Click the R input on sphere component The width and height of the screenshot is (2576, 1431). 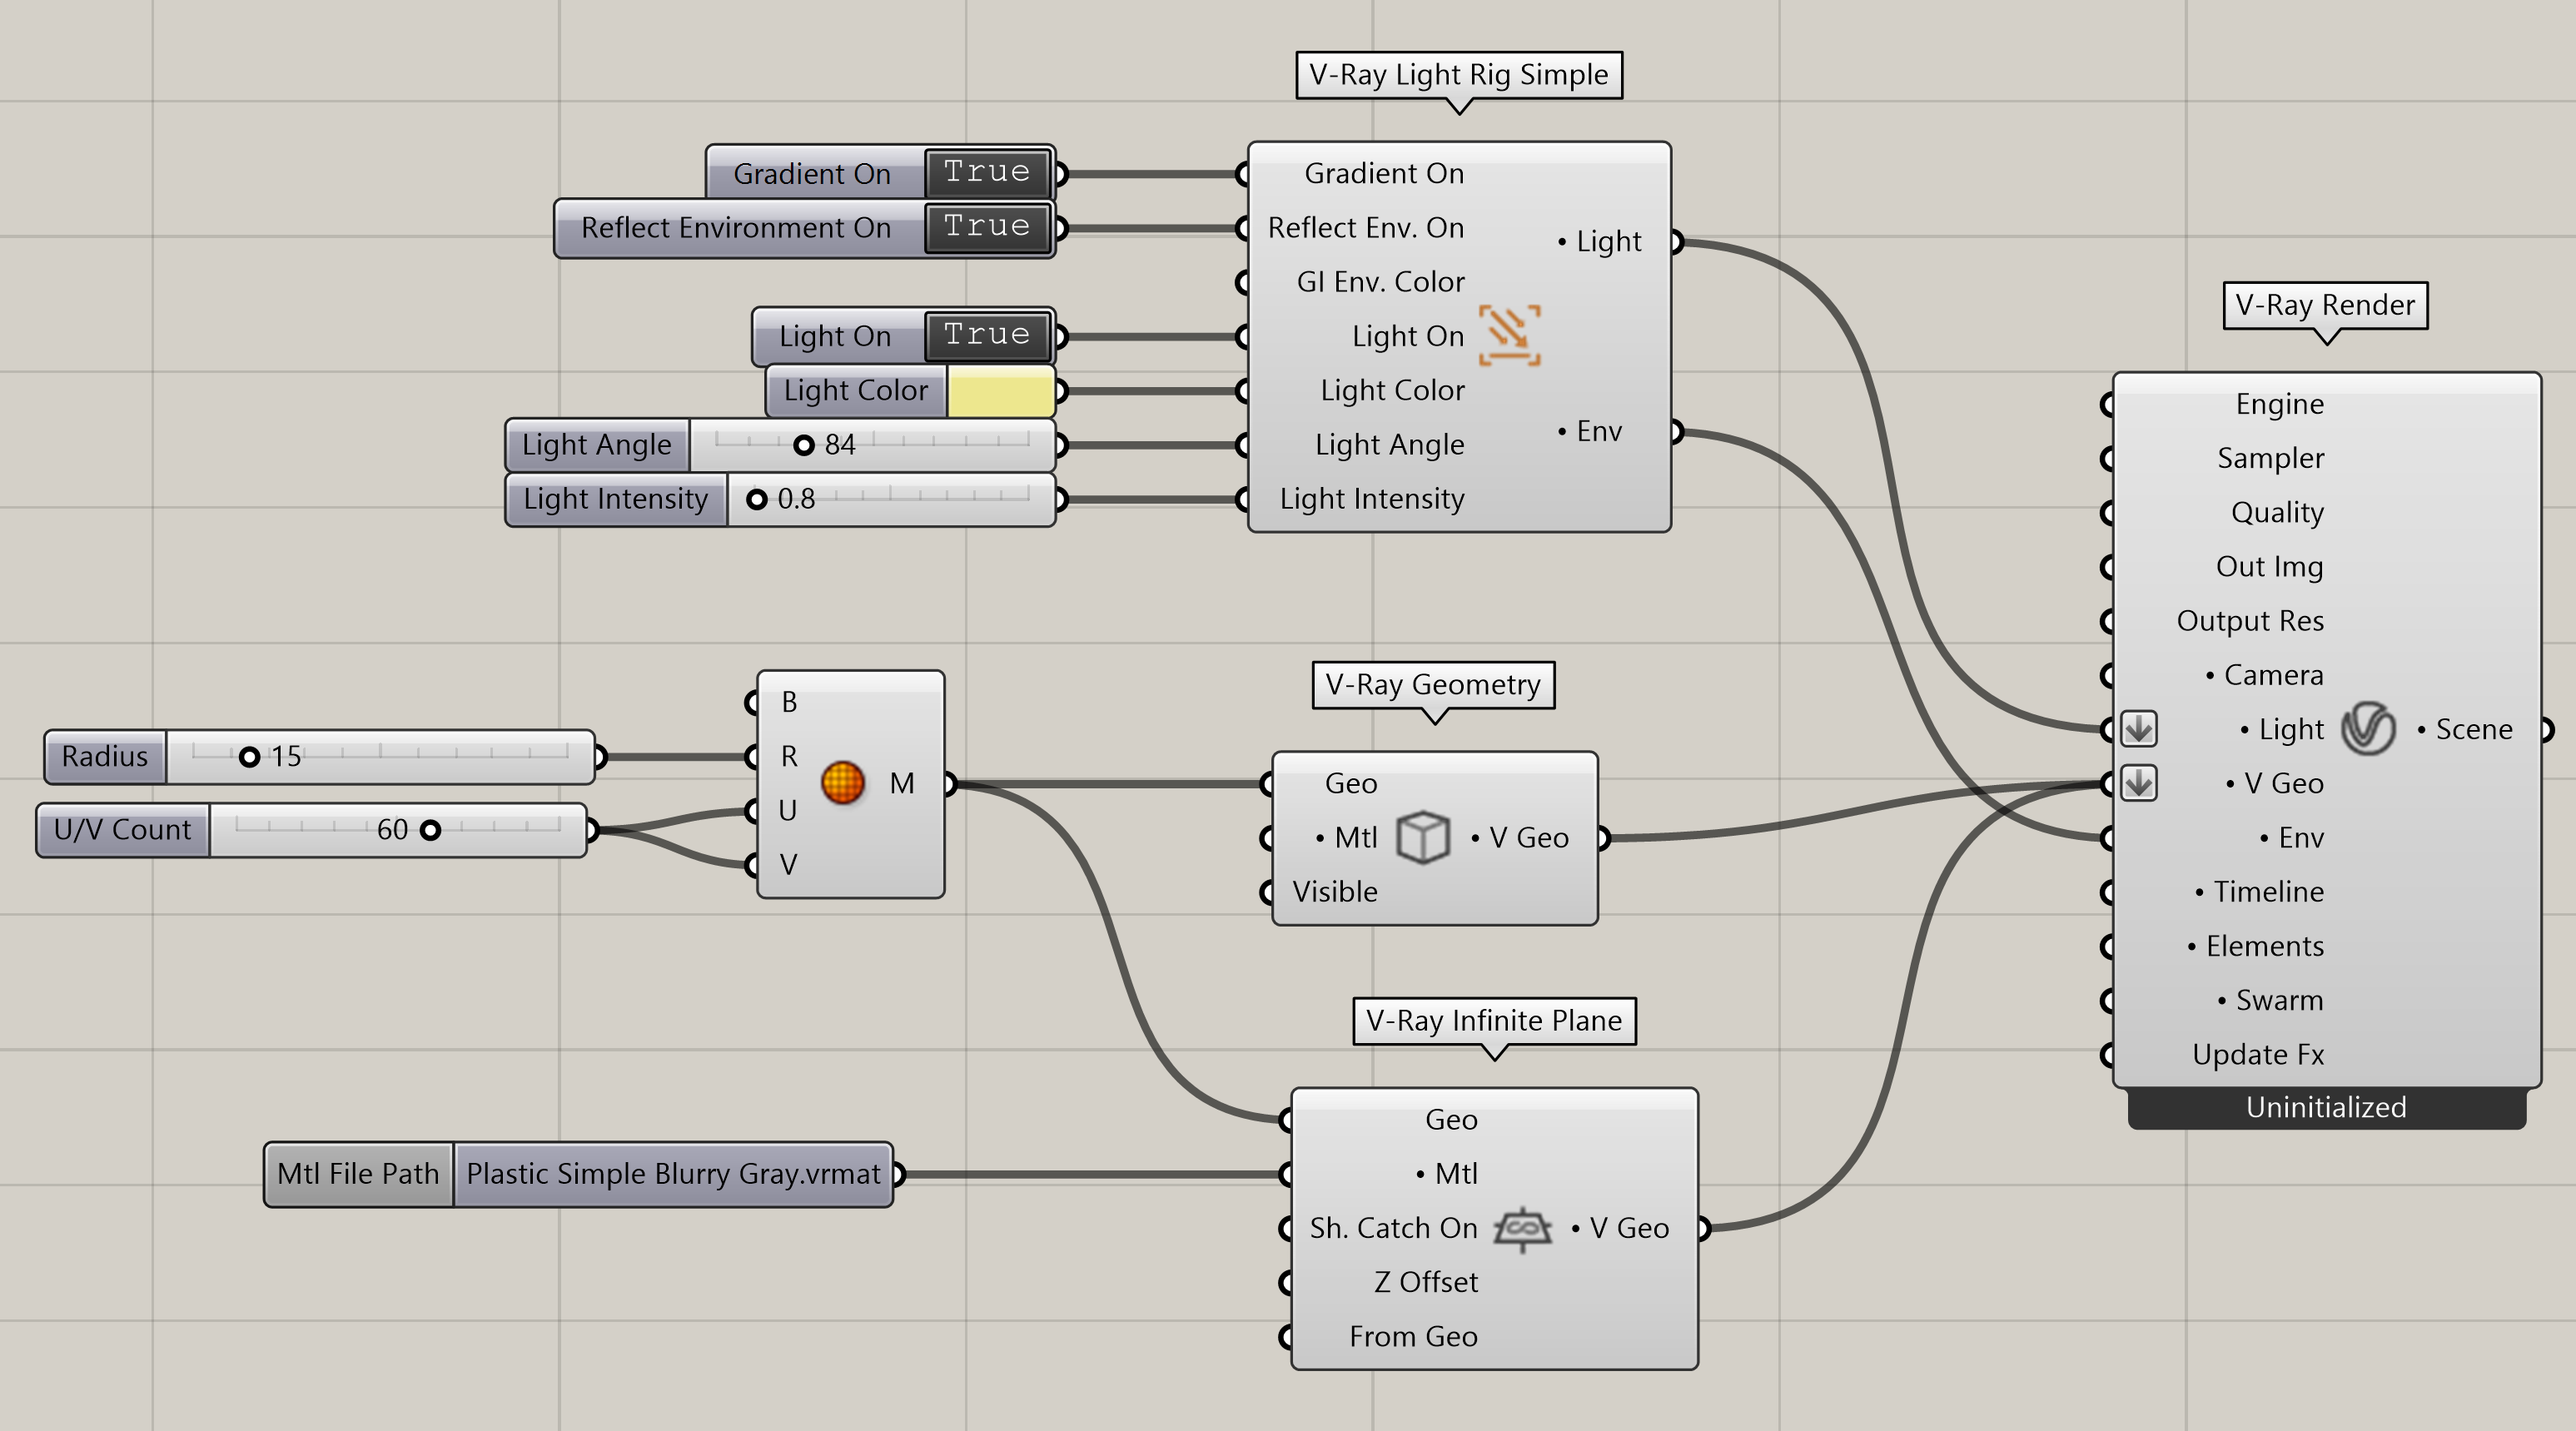[x=789, y=756]
